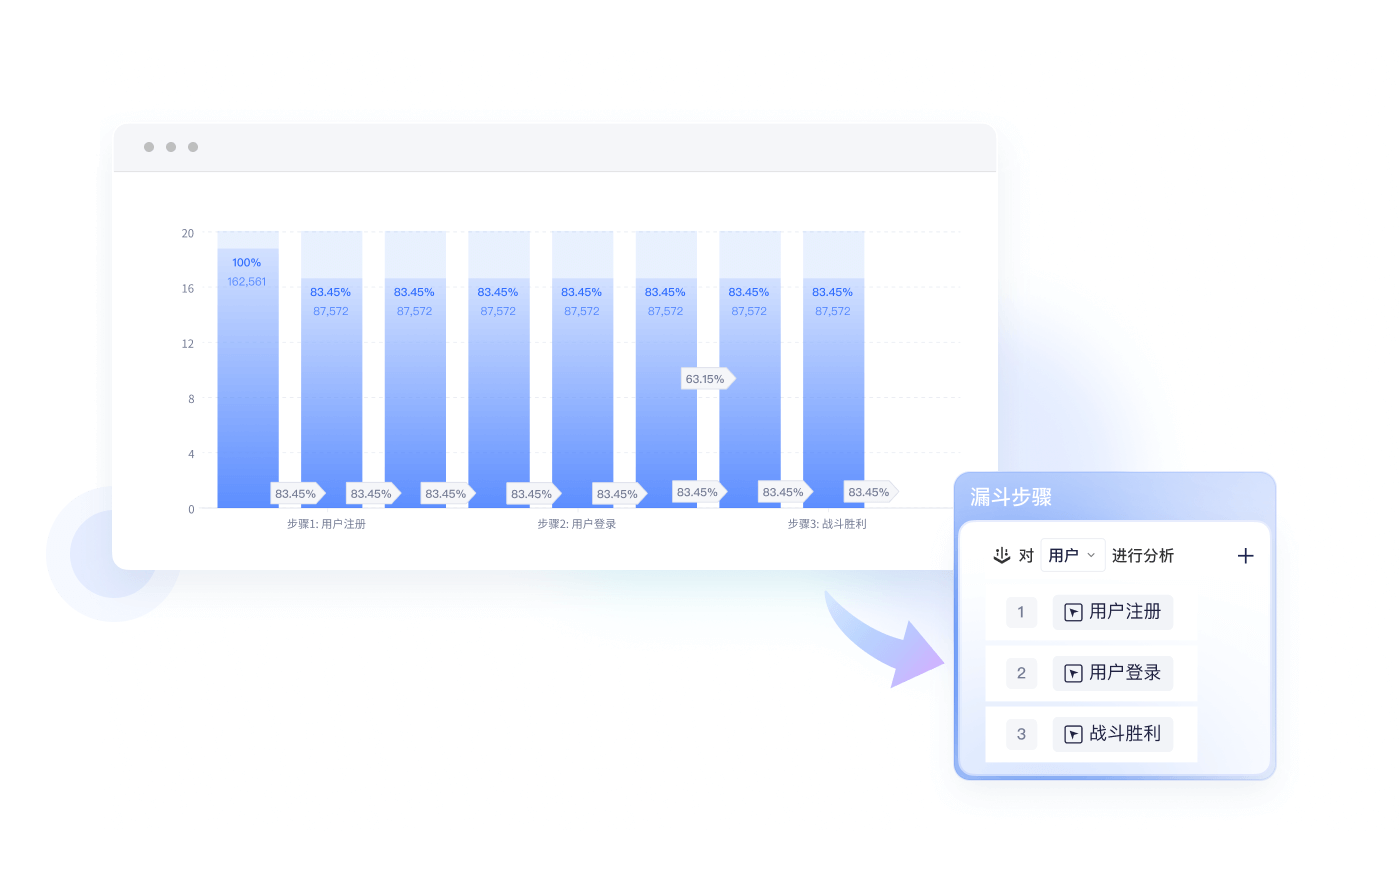
Task: Choose the 用户注册 event label
Action: [1125, 612]
